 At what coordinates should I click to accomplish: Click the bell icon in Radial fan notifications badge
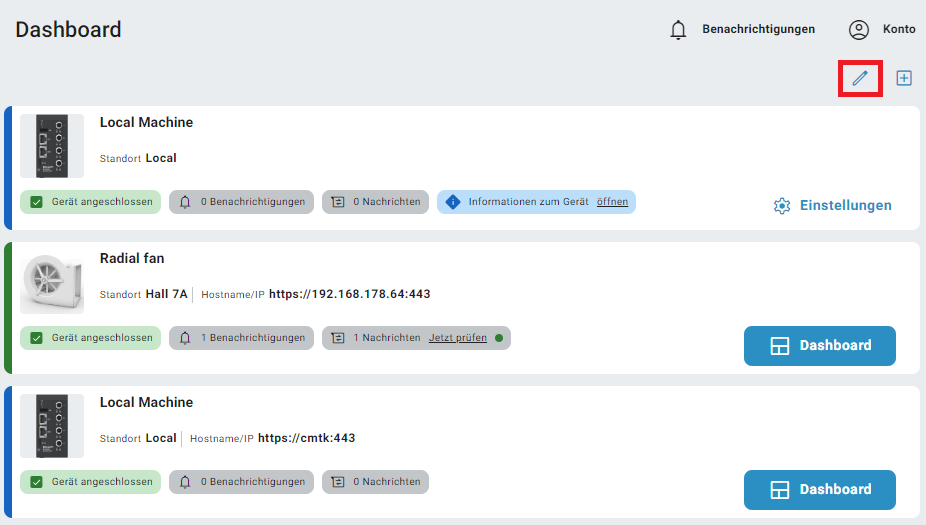click(185, 338)
